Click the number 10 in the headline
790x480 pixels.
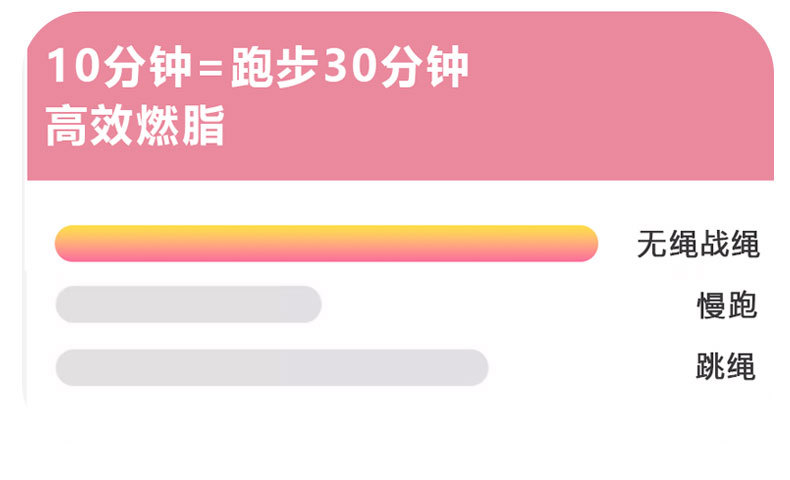[70, 68]
